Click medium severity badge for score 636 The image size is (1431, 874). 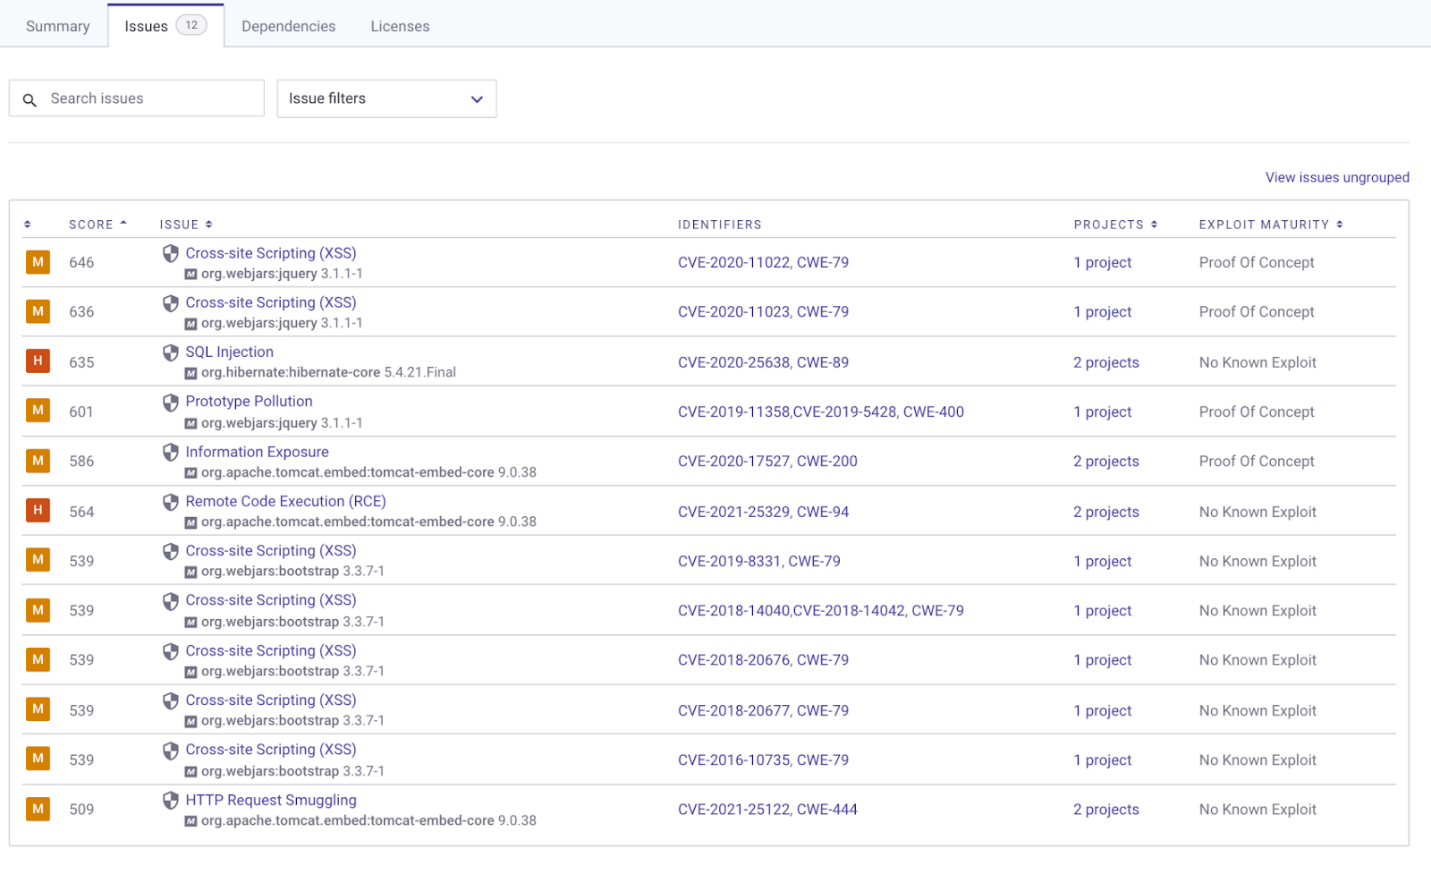[x=38, y=311]
